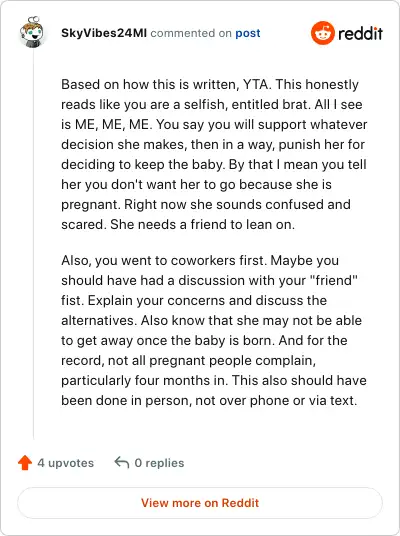Click the "View more on Reddit" button
Screen dimensions: 400x536
pyautogui.click(x=200, y=503)
